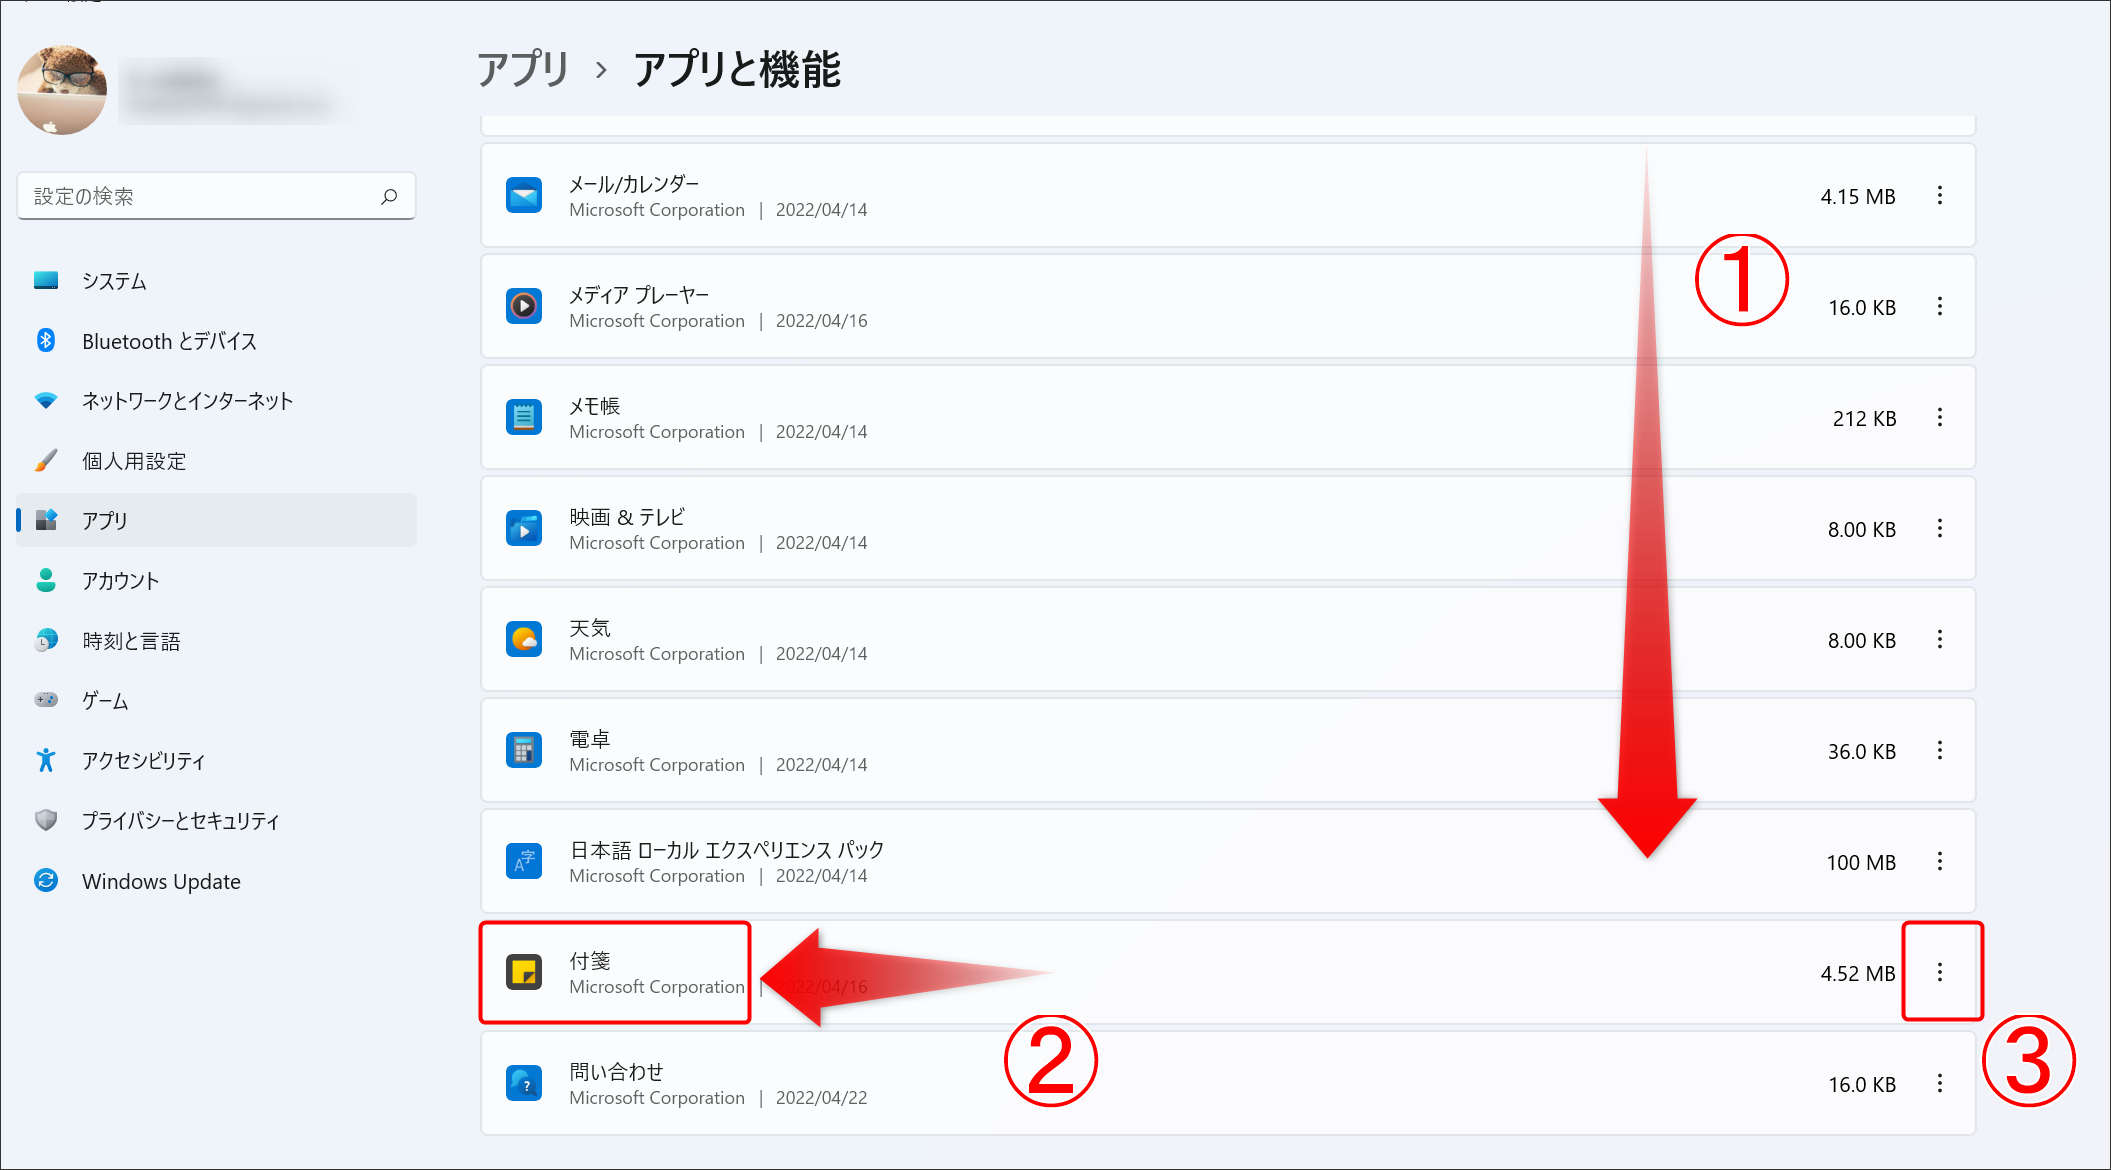The width and height of the screenshot is (2111, 1170).
Task: Open システム settings in the sidebar
Action: tap(216, 281)
